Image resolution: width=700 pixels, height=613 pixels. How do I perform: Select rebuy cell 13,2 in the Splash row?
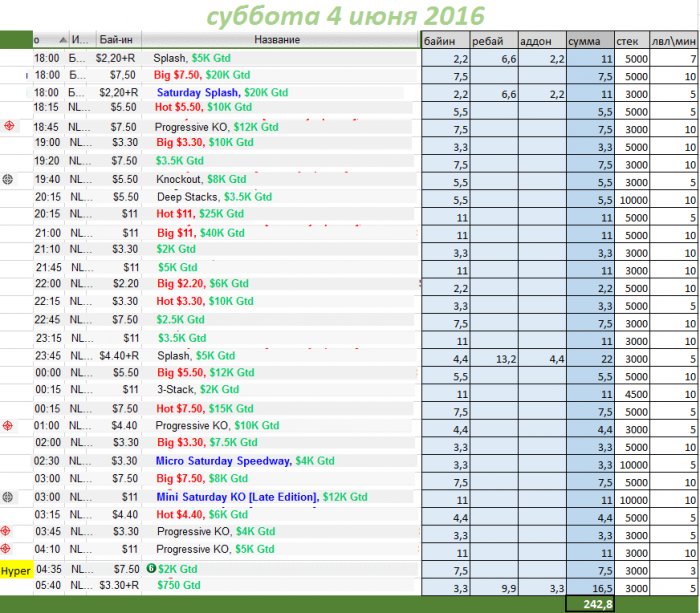click(x=494, y=359)
